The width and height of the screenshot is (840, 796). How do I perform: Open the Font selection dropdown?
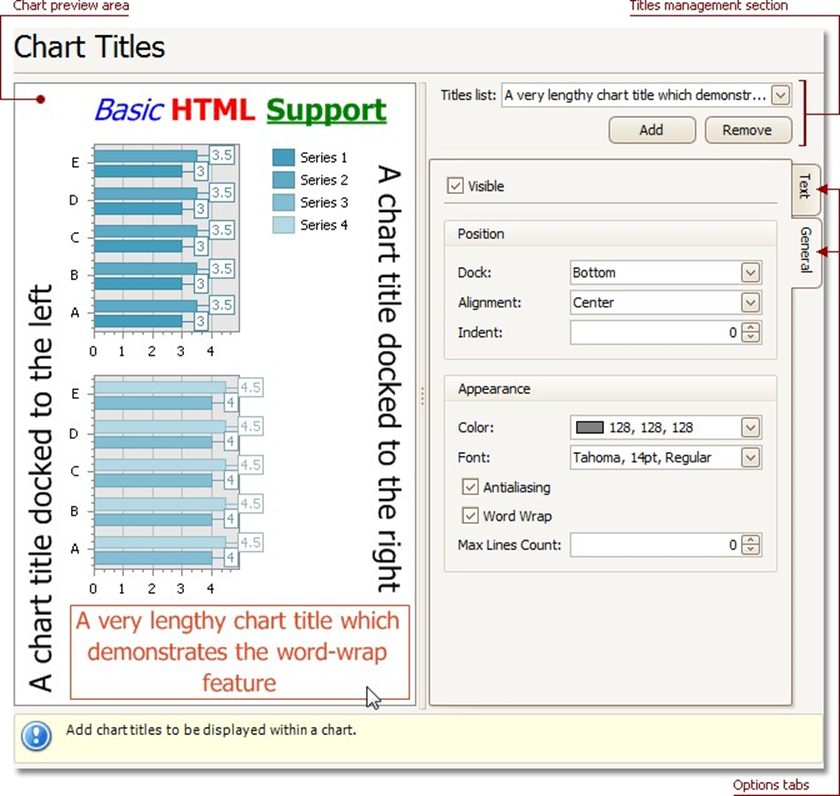point(751,458)
